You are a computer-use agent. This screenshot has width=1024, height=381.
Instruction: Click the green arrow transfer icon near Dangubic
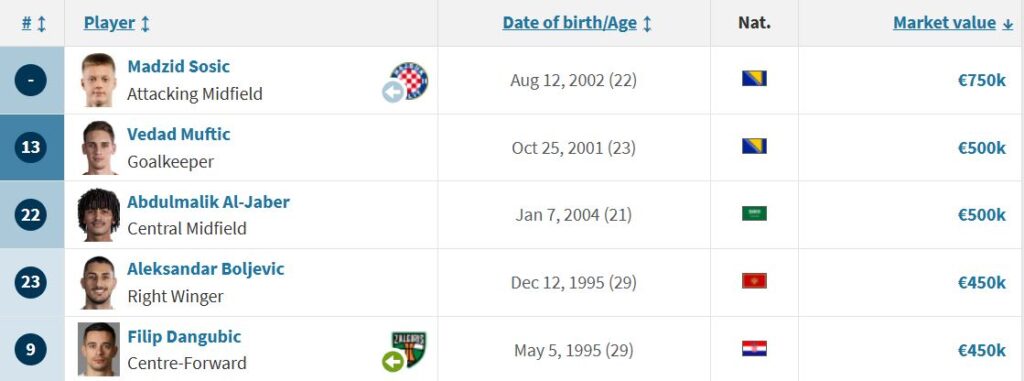point(393,361)
